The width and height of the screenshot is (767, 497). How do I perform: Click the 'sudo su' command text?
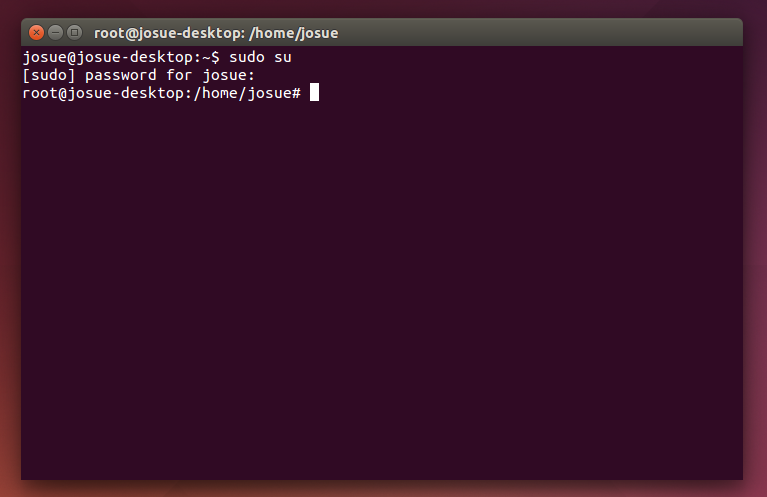(x=260, y=57)
